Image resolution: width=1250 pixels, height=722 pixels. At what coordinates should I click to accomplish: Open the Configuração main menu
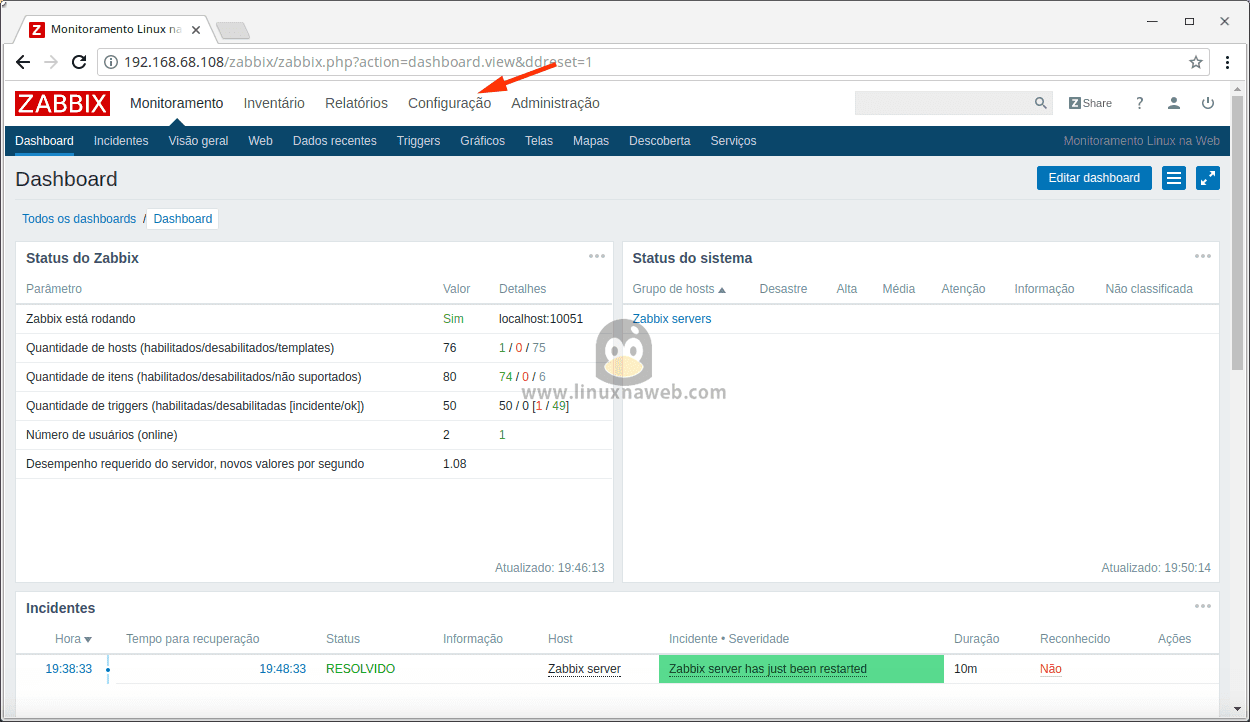point(450,103)
